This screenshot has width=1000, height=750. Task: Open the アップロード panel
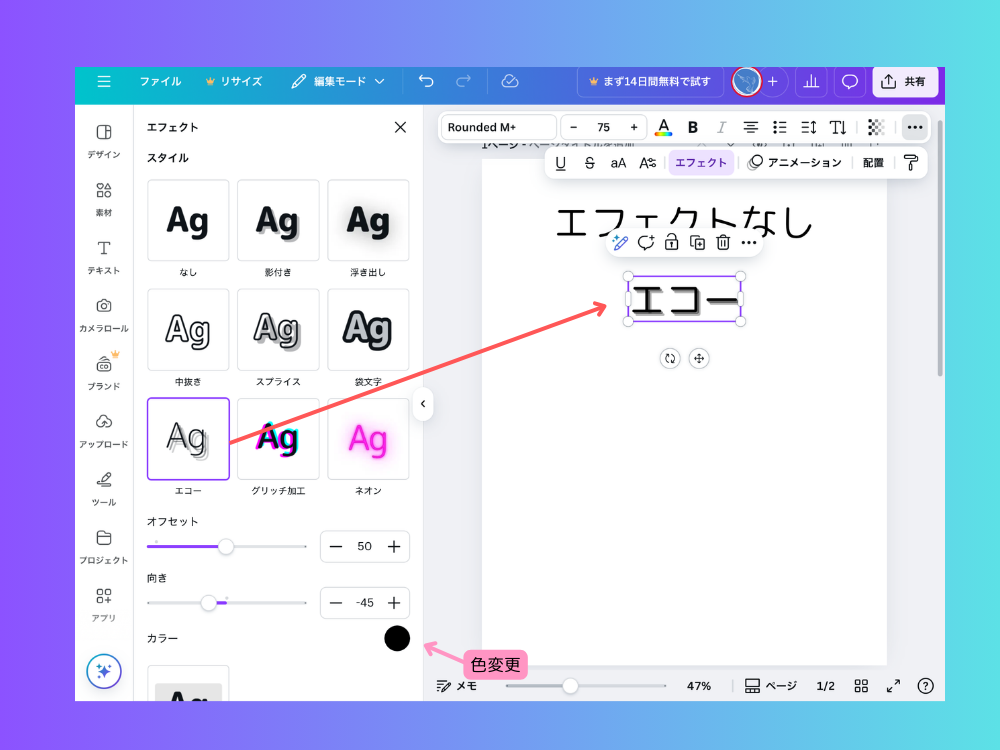pyautogui.click(x=104, y=430)
